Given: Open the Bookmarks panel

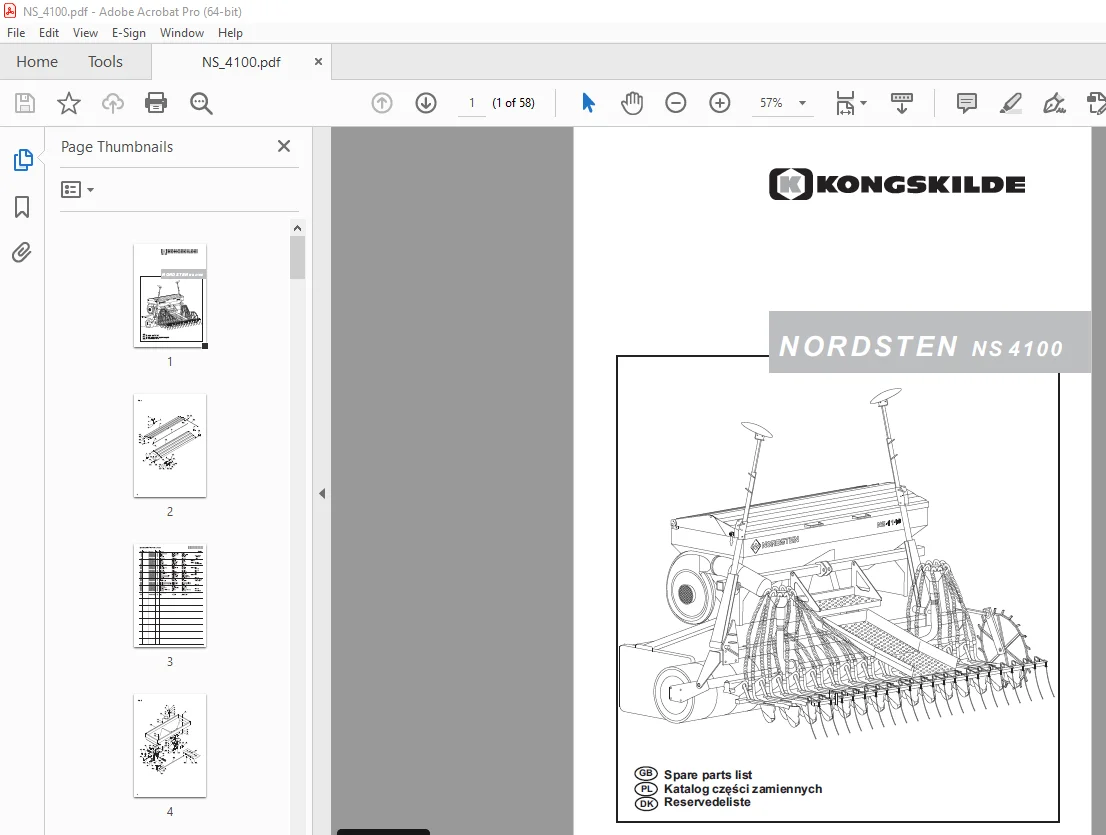Looking at the screenshot, I should point(22,207).
